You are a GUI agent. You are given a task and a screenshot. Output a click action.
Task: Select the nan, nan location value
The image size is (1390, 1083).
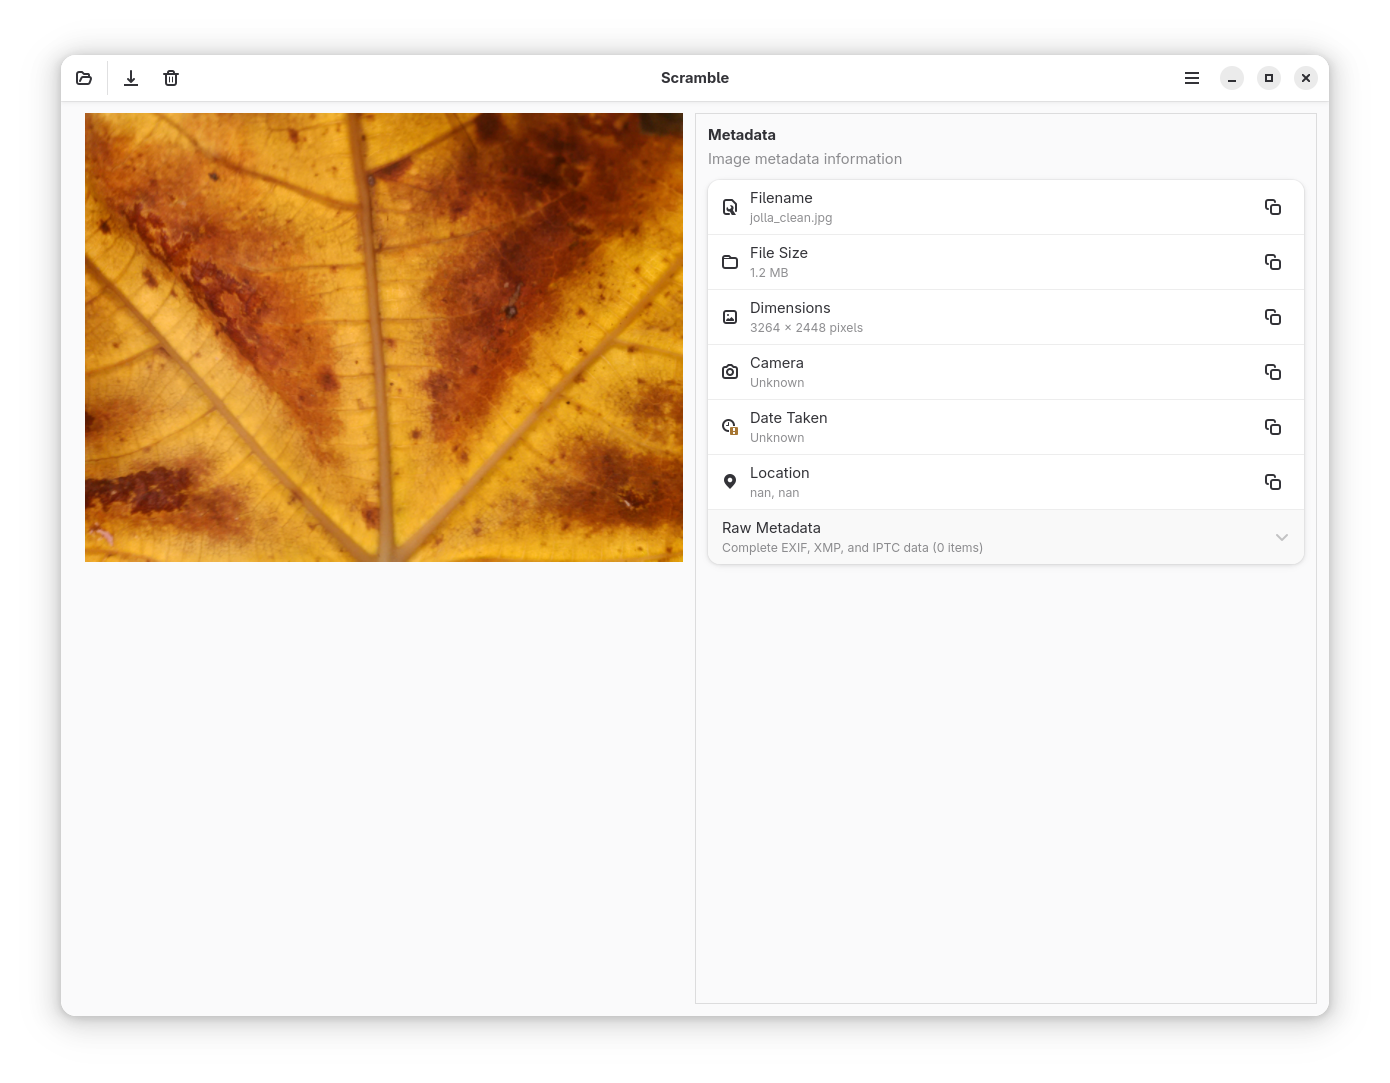(775, 493)
